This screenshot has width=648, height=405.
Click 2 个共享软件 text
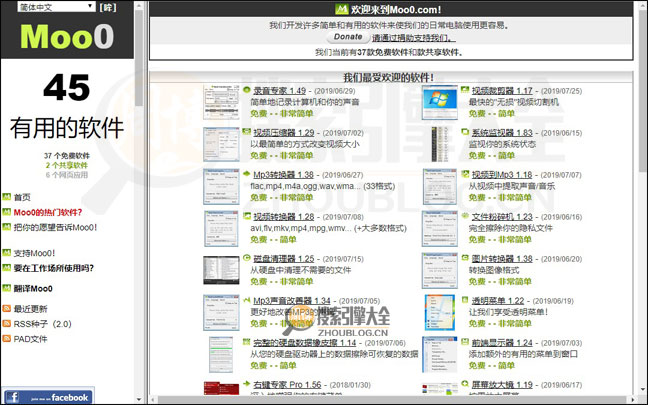click(67, 165)
